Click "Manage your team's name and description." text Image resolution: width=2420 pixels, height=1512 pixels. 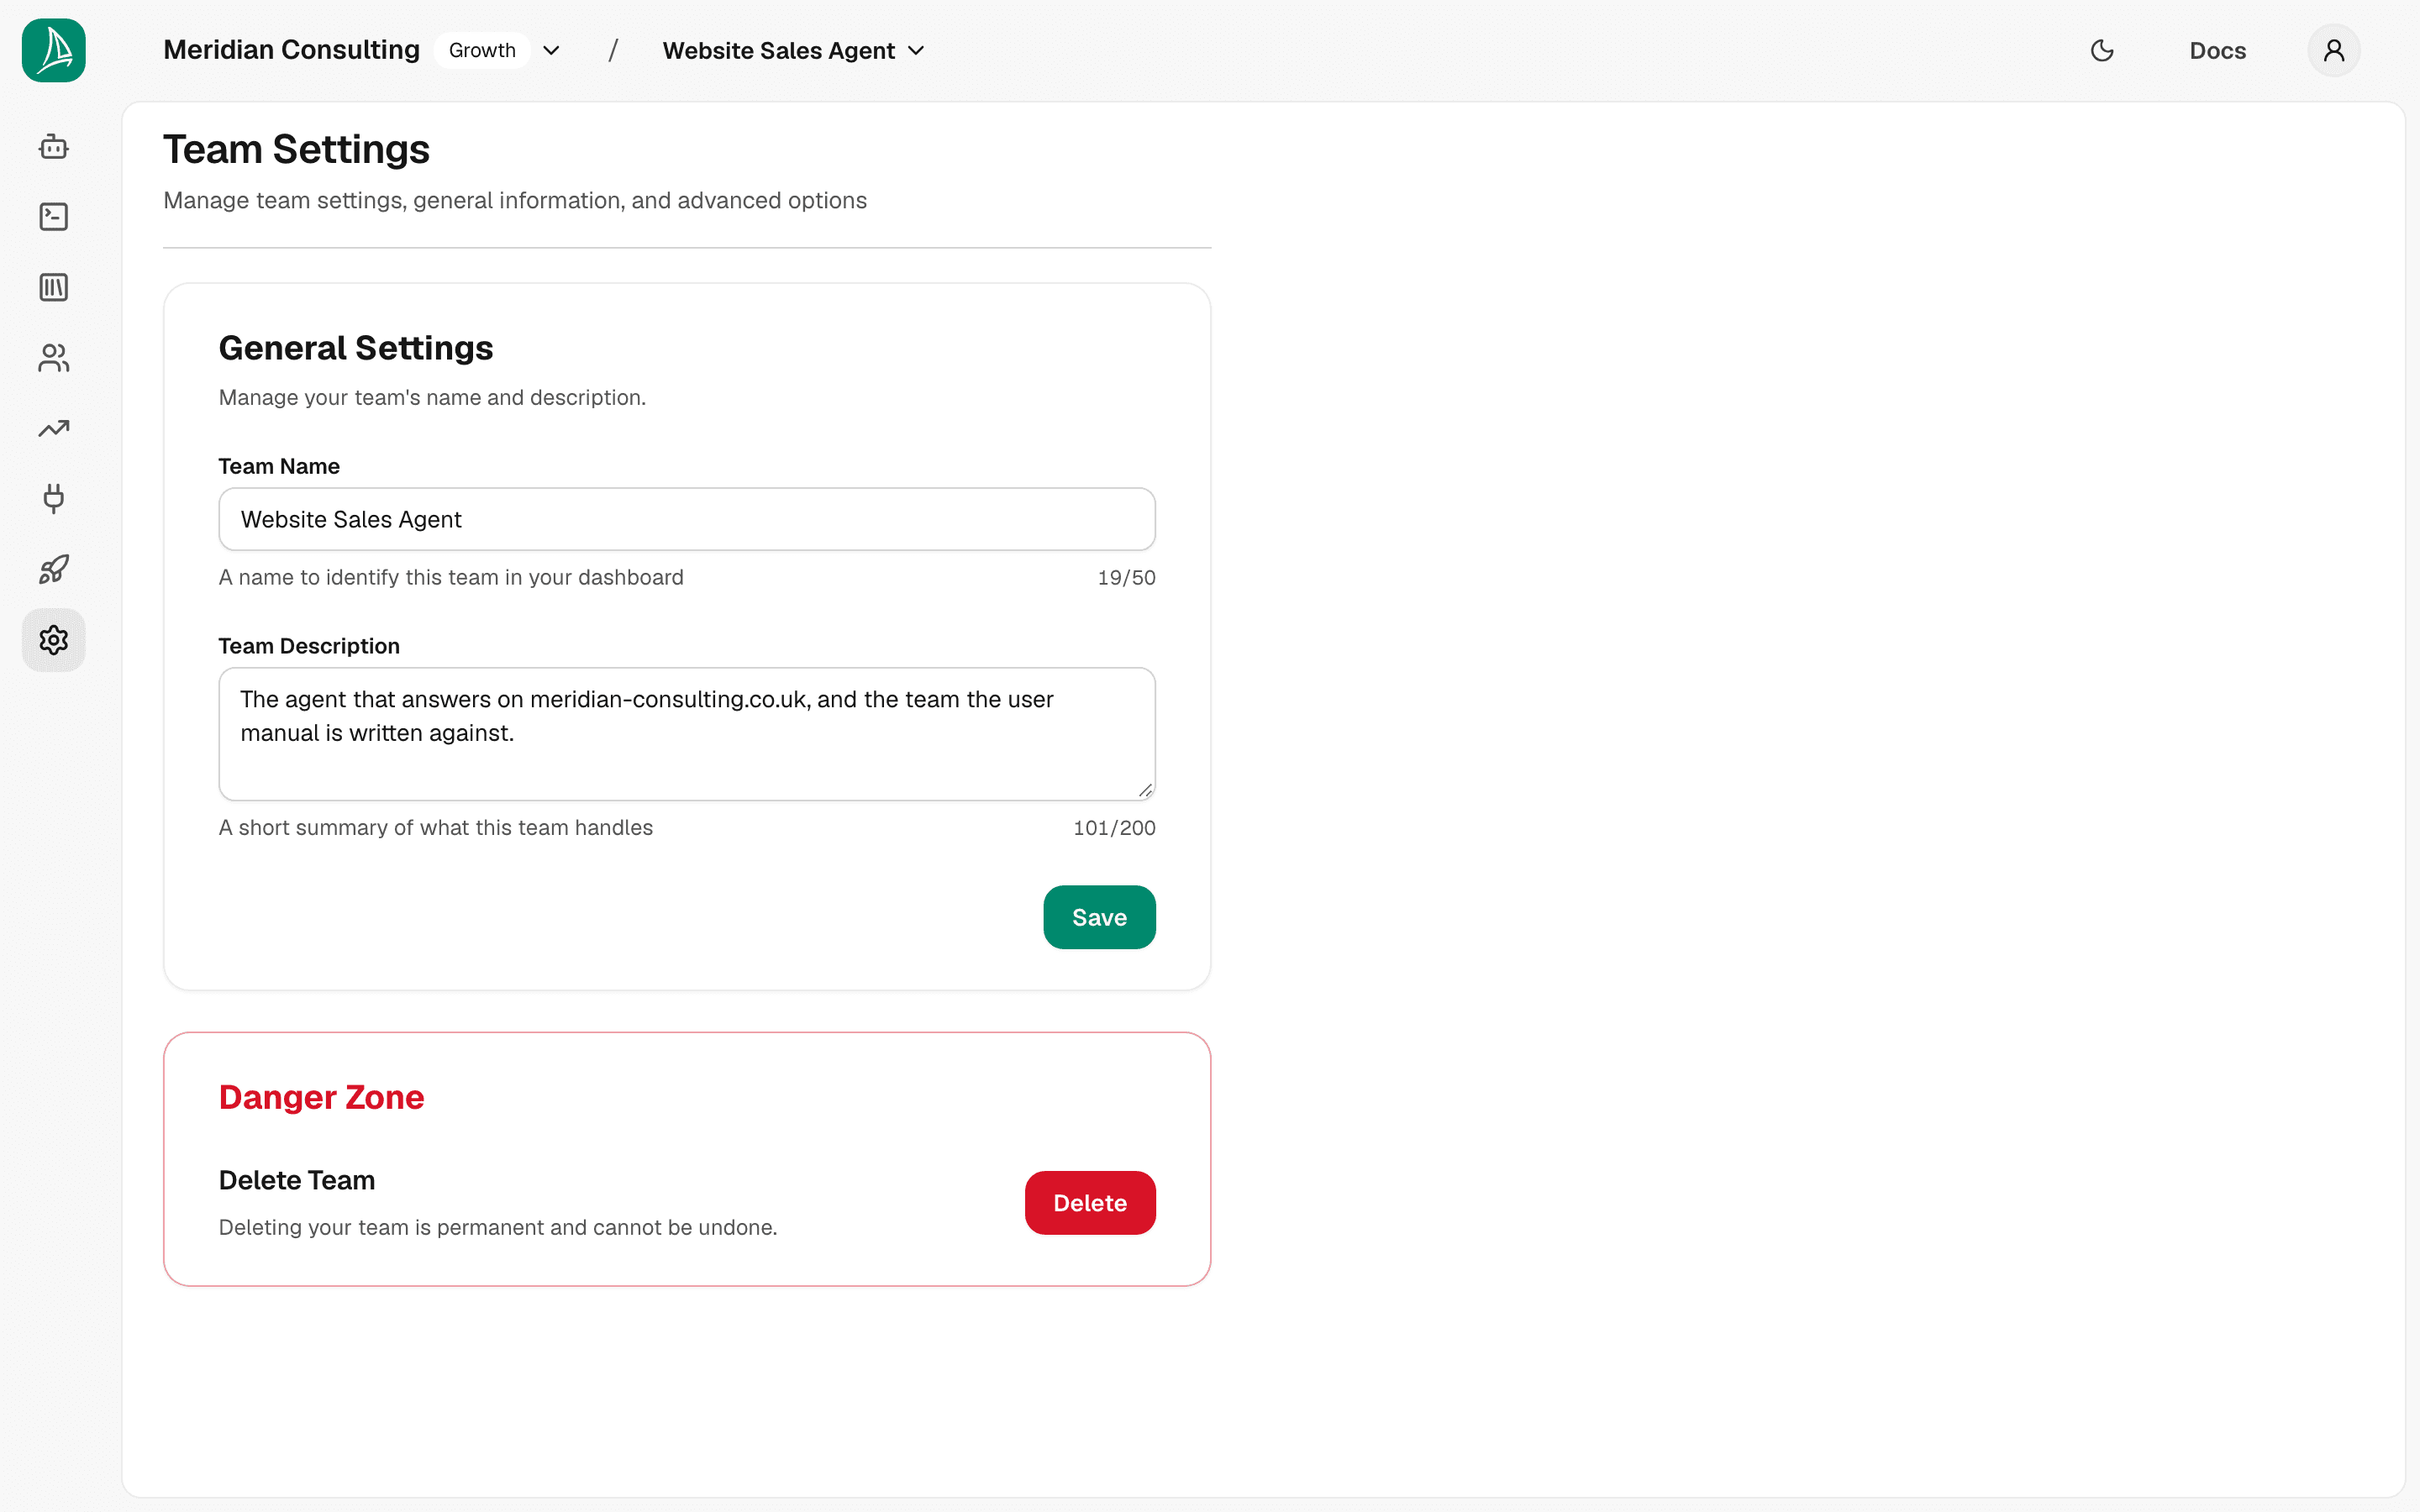(432, 398)
